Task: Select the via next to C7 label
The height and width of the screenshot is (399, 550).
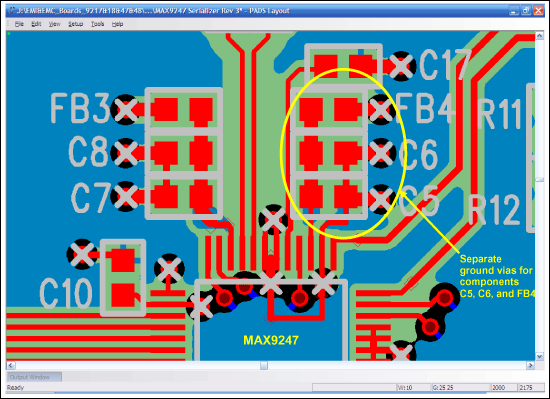Action: click(125, 196)
